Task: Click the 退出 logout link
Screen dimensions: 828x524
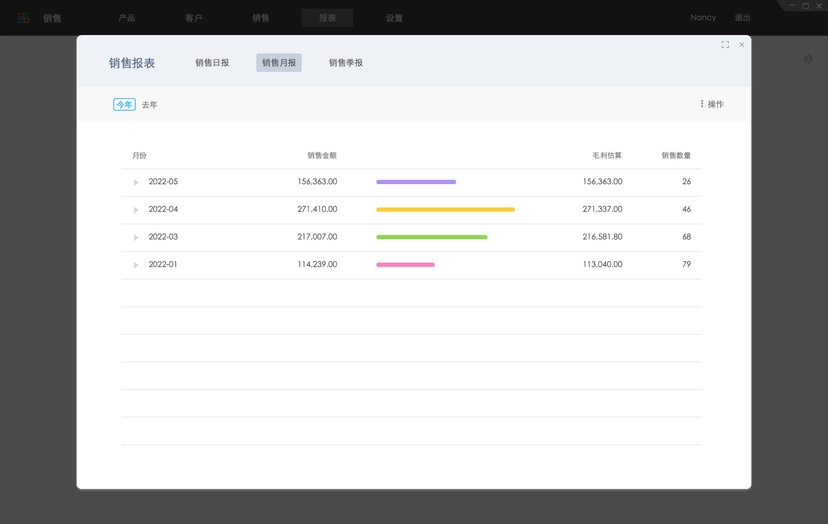Action: click(742, 17)
